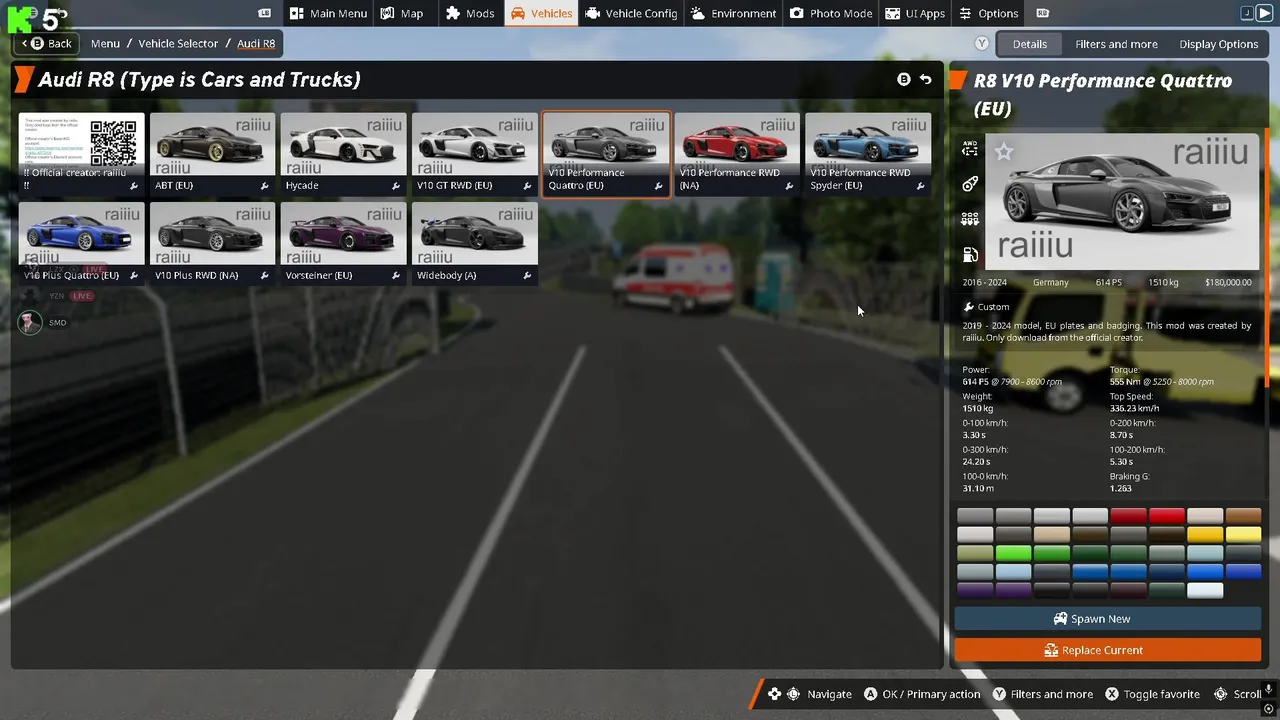1280x720 pixels.
Task: Click the Navigate hint
Action: point(810,694)
